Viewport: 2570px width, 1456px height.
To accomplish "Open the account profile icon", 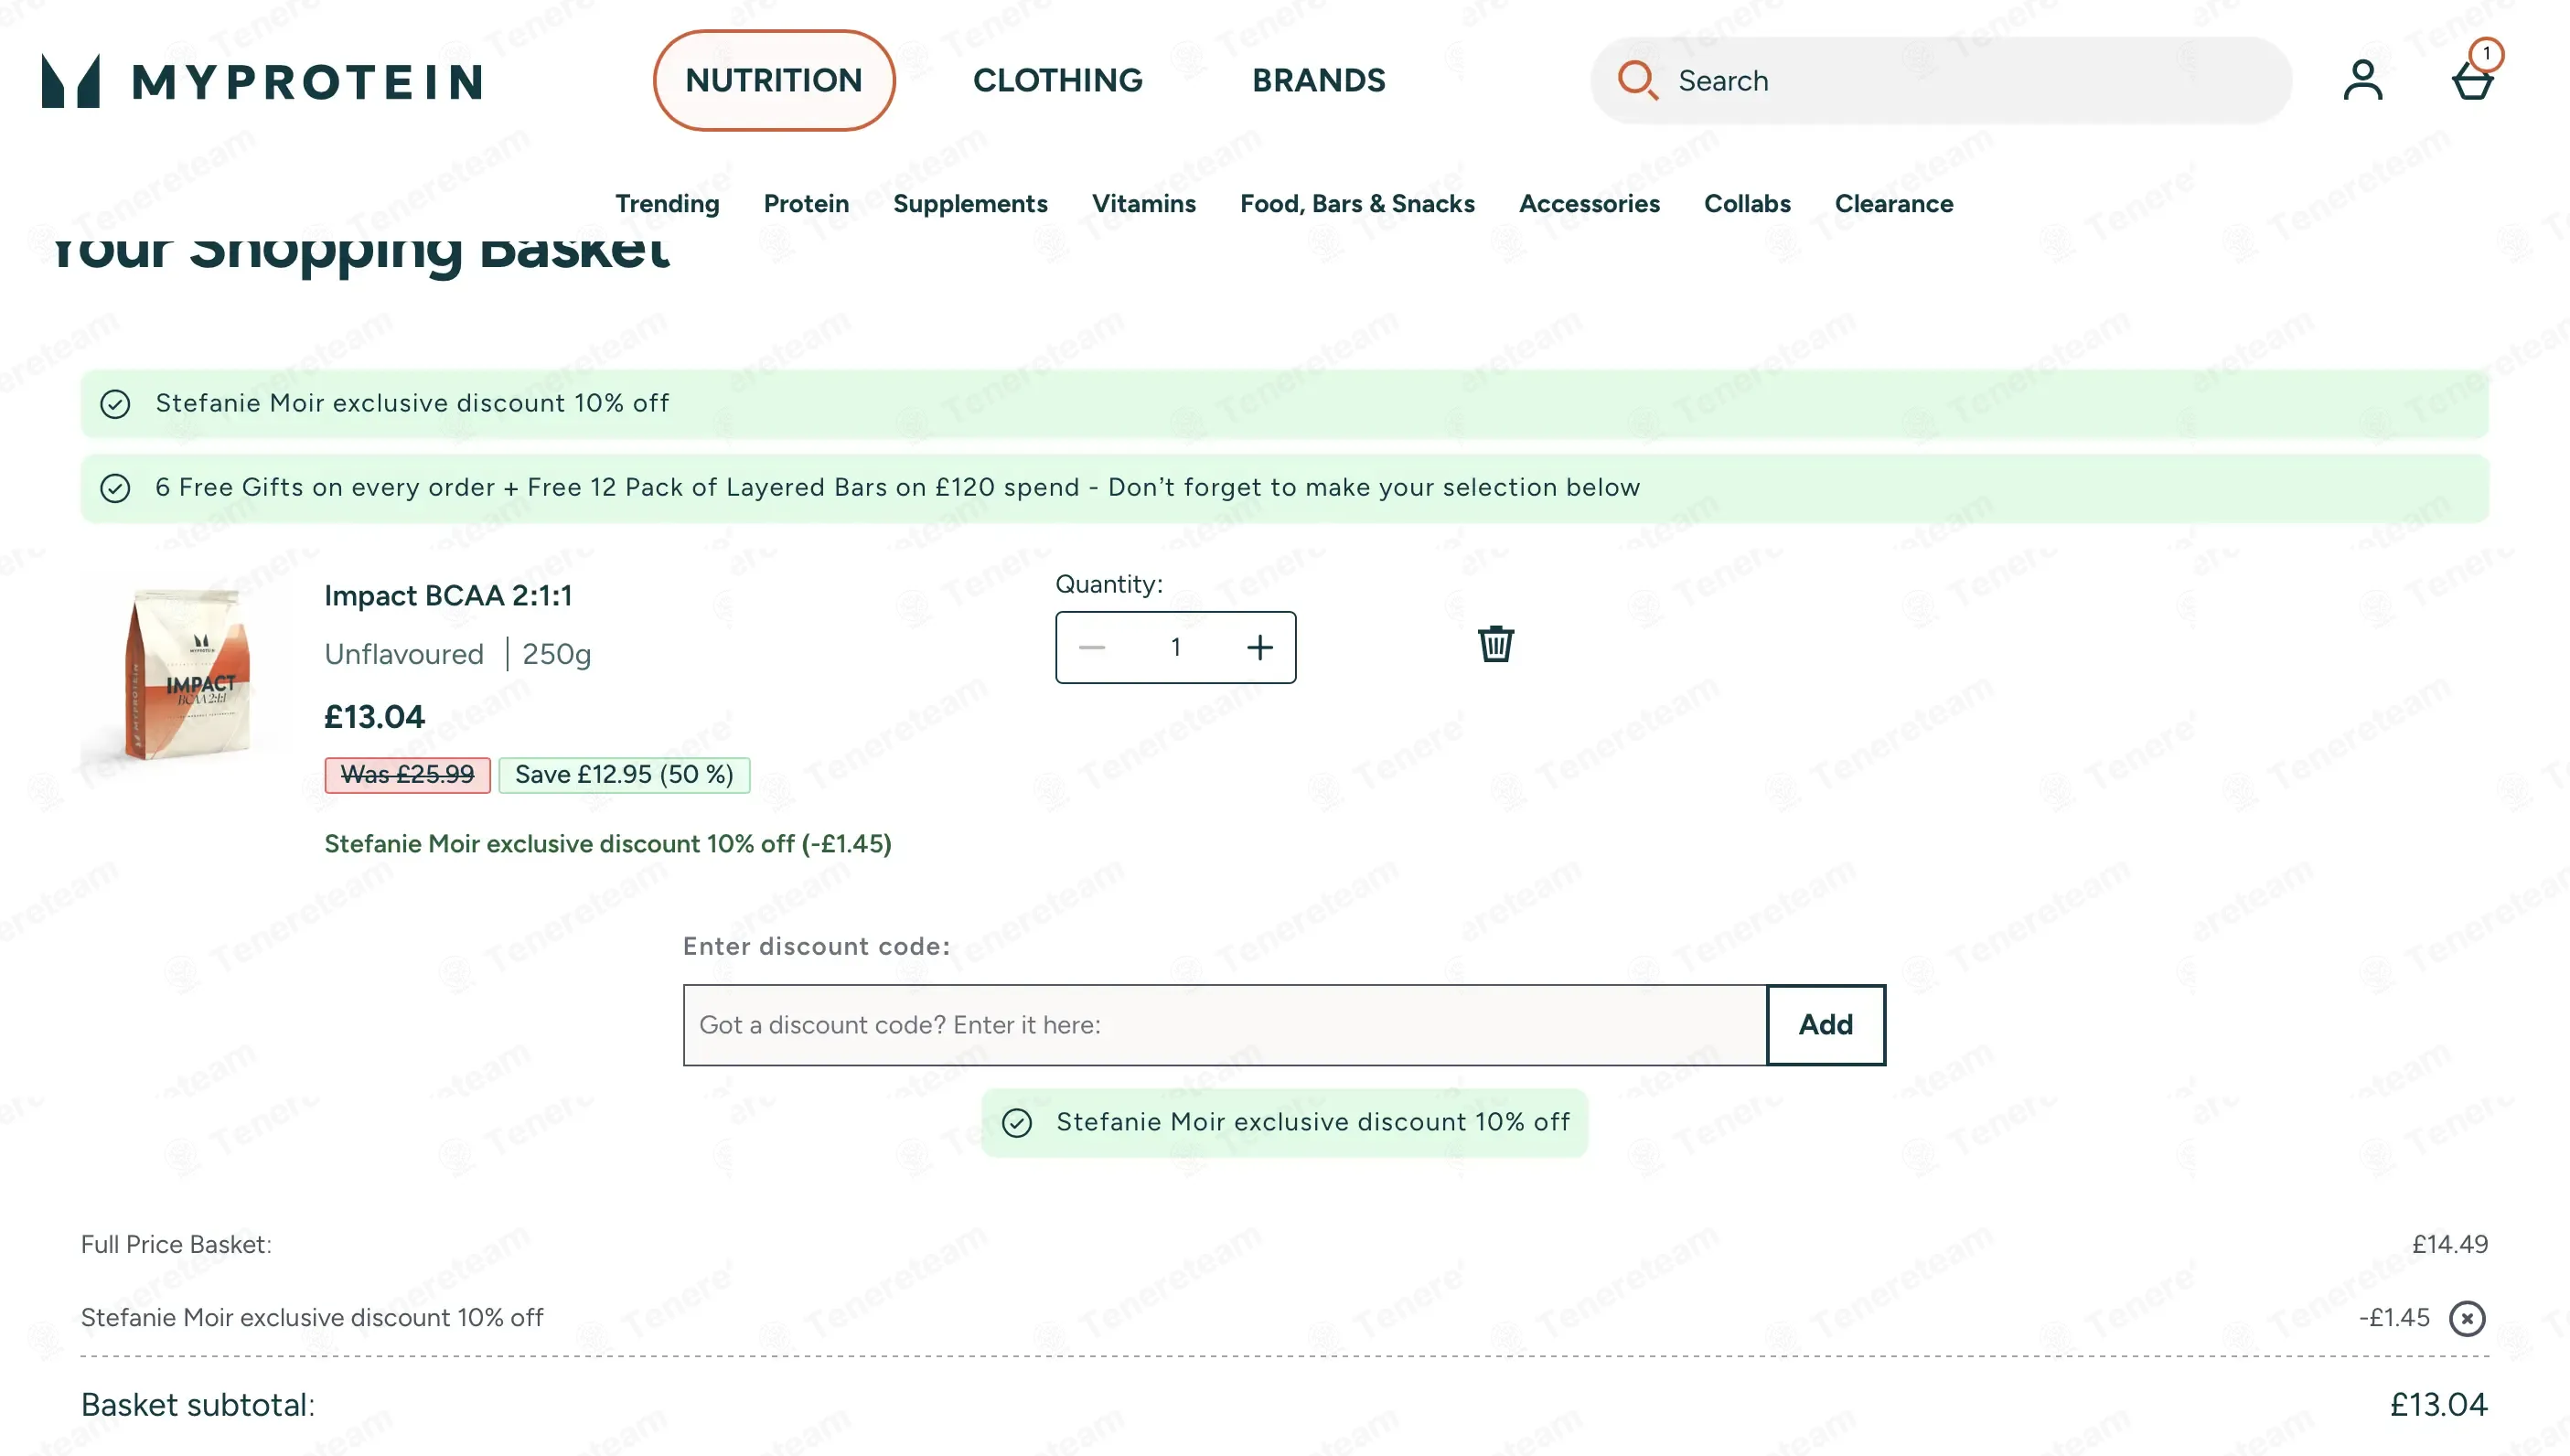I will [x=2363, y=80].
